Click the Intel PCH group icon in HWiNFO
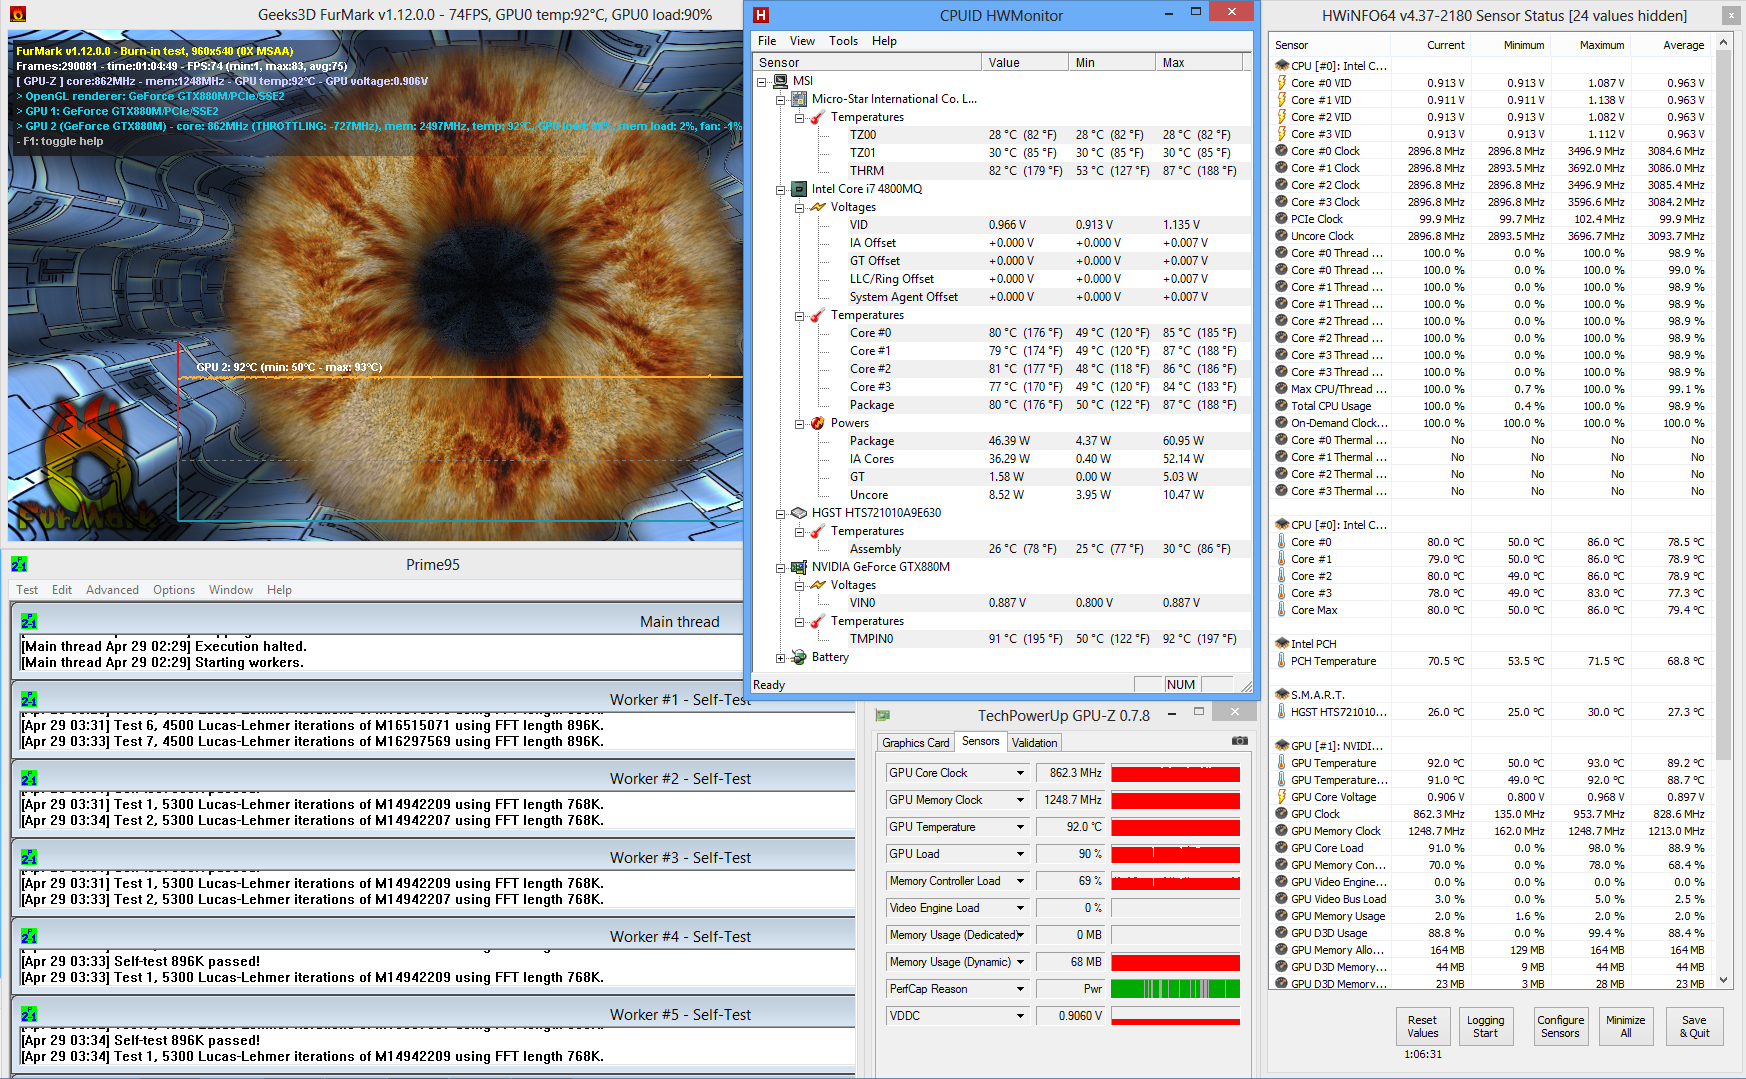This screenshot has width=1746, height=1079. [1282, 644]
